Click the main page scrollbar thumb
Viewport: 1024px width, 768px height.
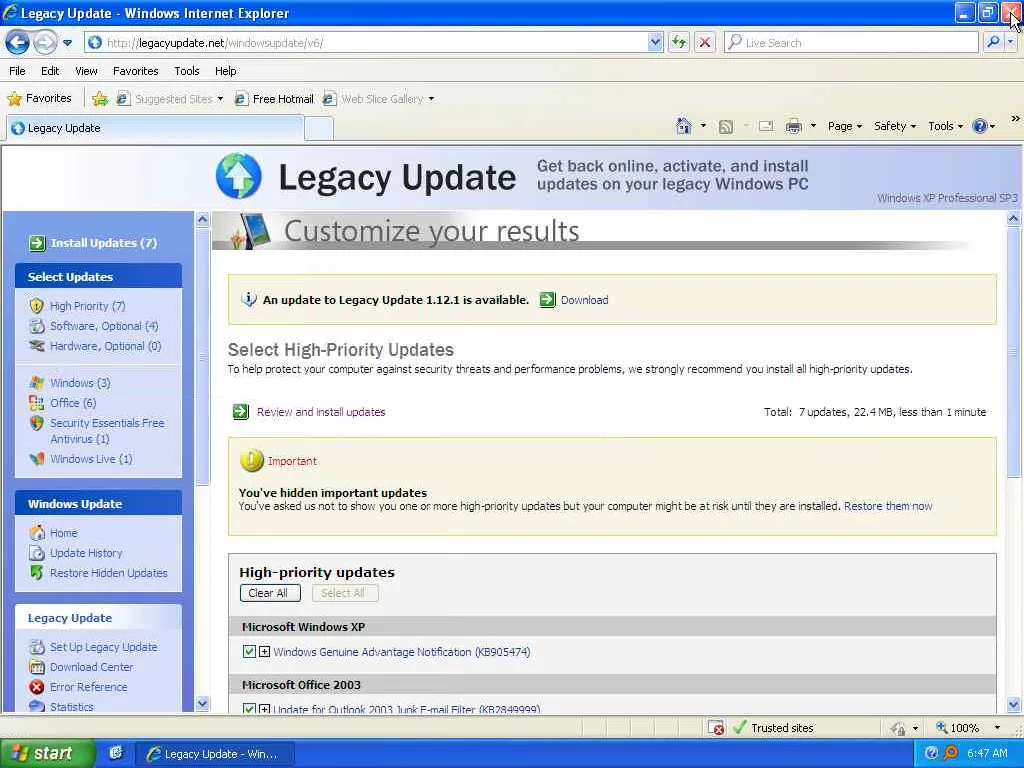tap(1014, 353)
